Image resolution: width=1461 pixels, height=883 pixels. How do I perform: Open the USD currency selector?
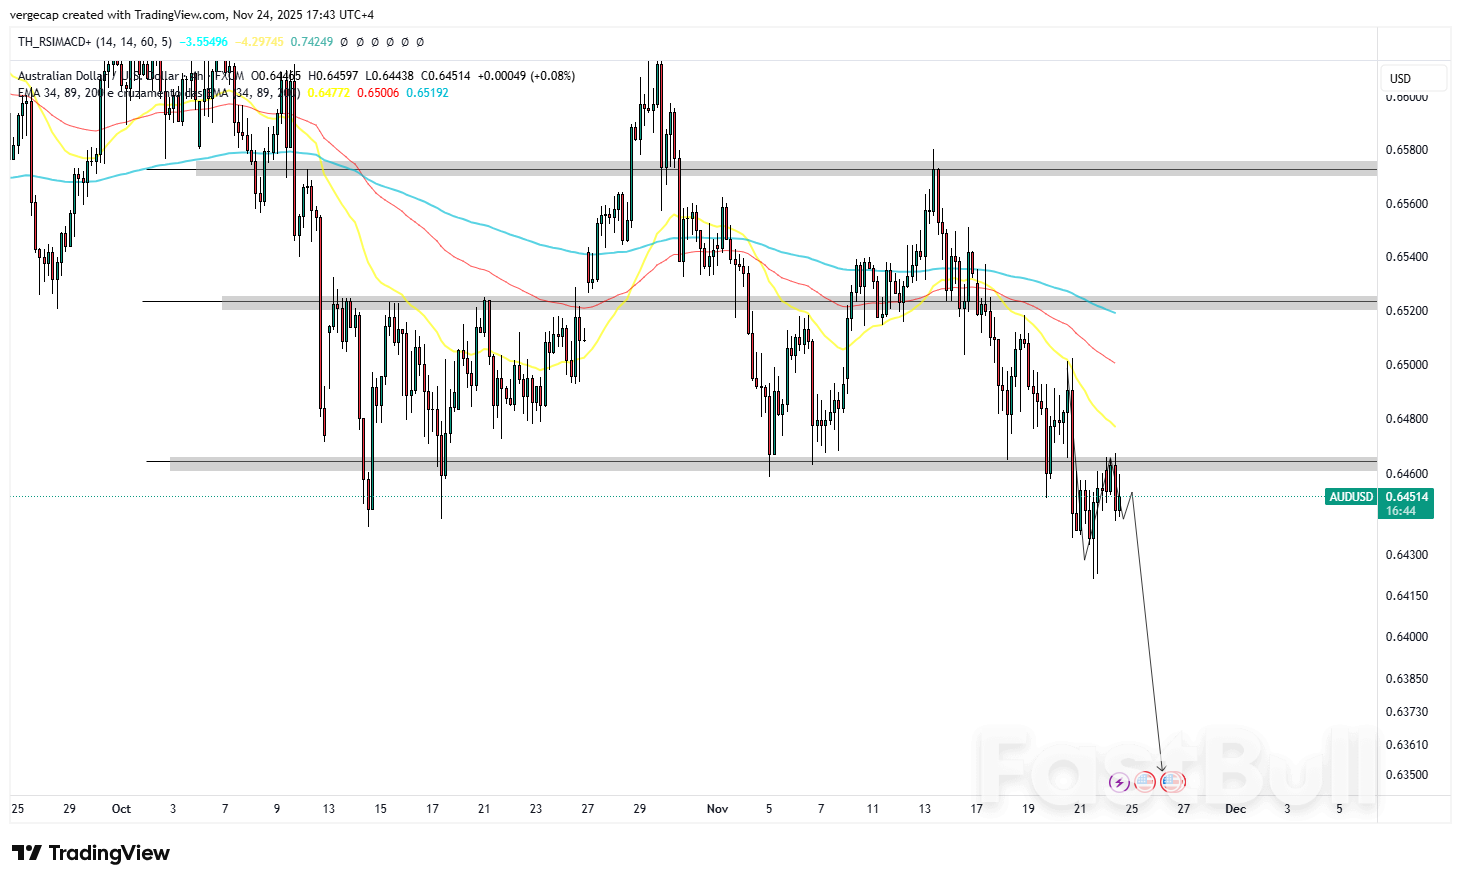coord(1413,78)
